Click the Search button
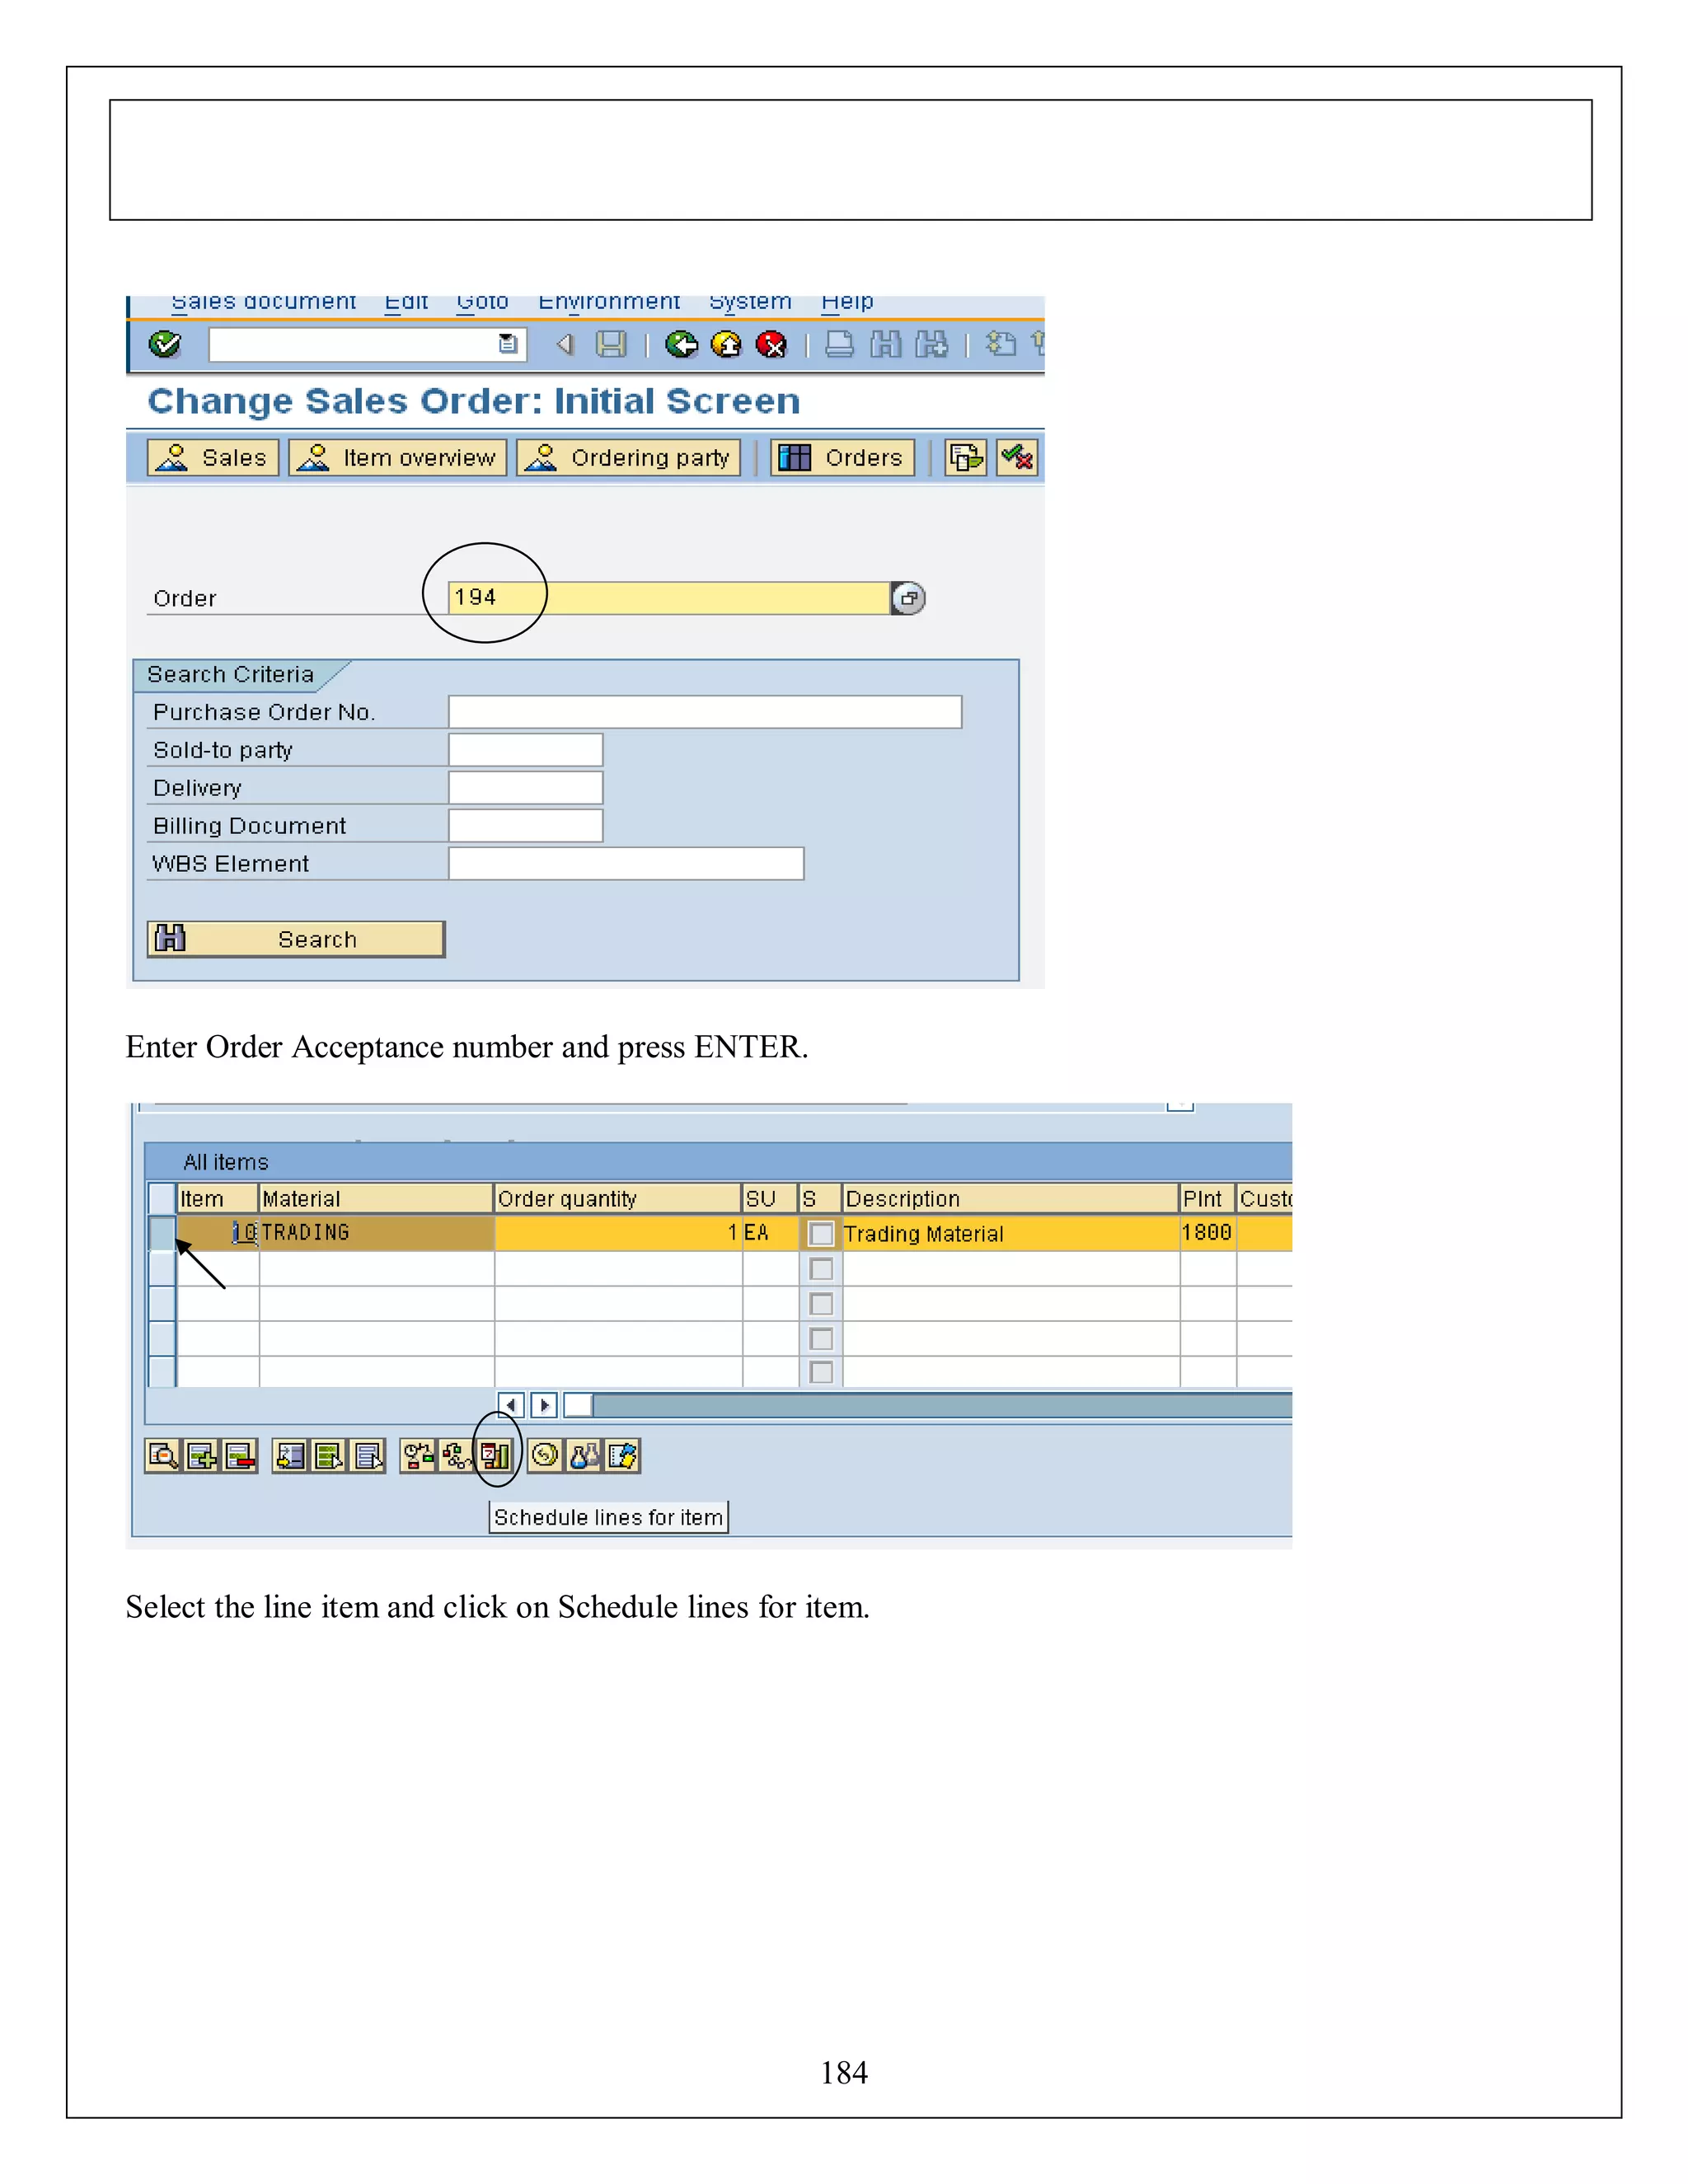 [x=296, y=939]
